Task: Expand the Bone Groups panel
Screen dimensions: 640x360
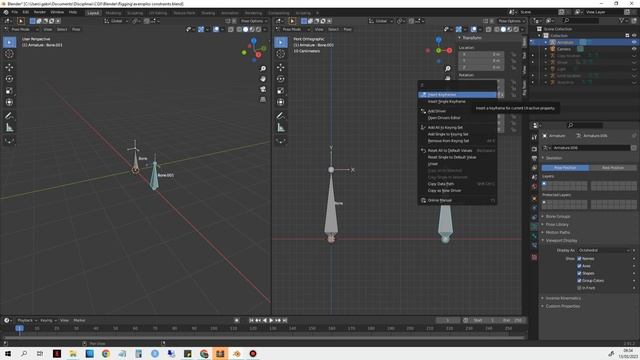Action: (558, 216)
